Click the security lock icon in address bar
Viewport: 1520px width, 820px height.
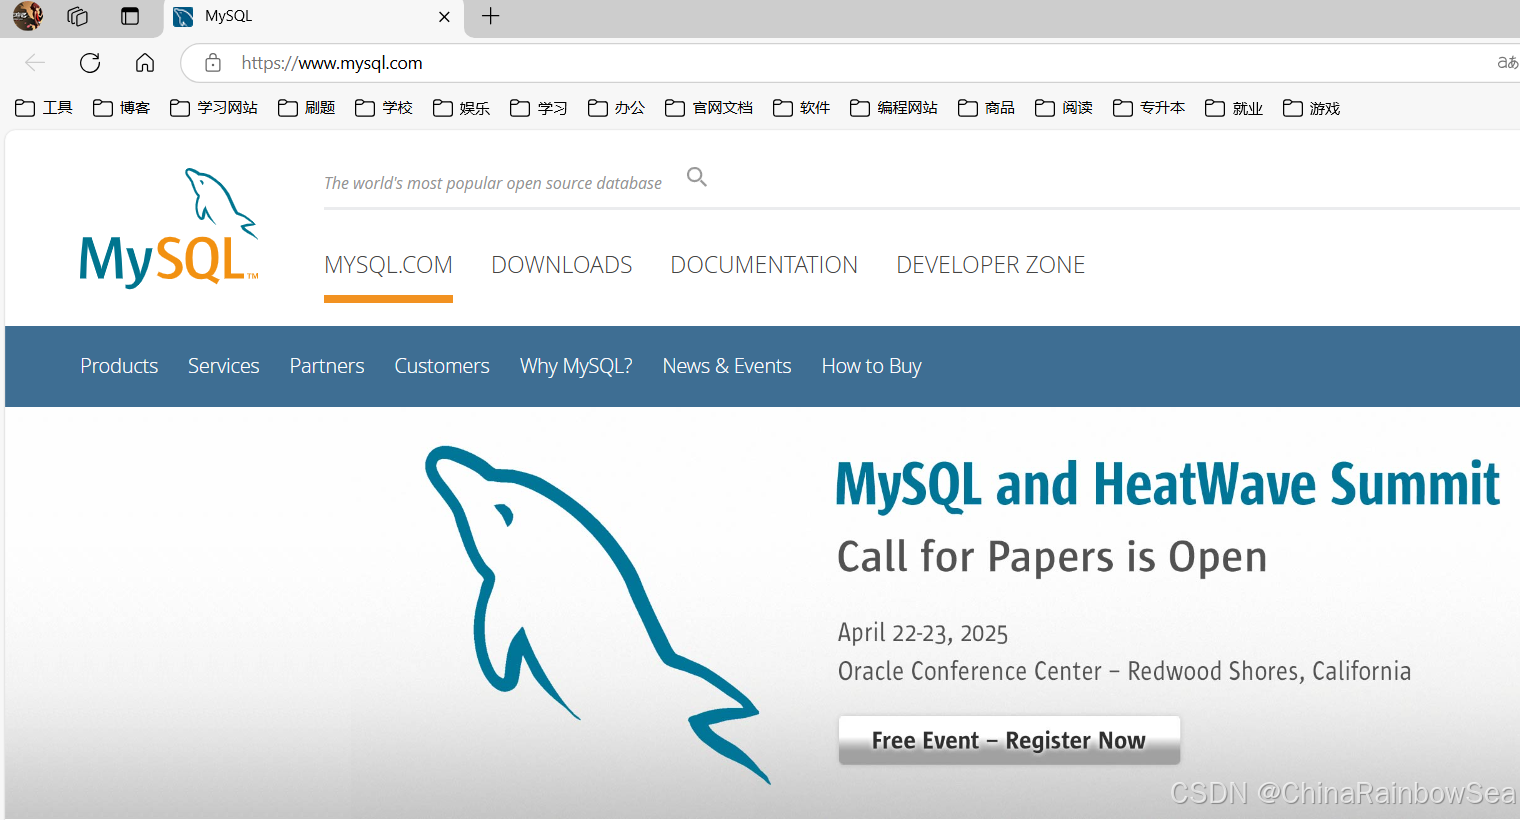coord(212,62)
